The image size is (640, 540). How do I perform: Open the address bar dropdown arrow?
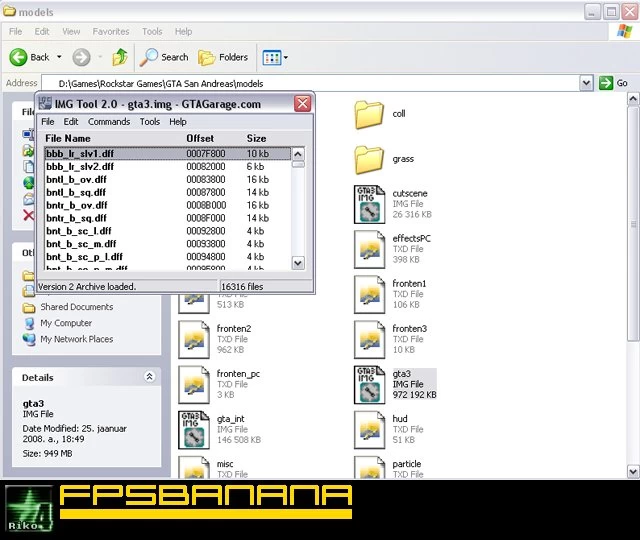tap(586, 83)
